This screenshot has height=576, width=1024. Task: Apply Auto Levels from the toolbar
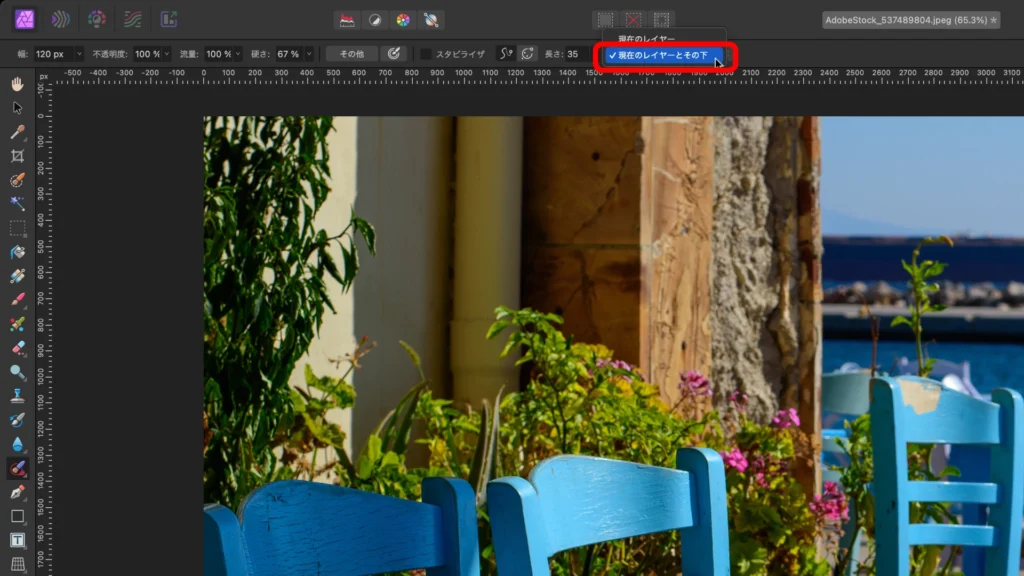tap(347, 19)
